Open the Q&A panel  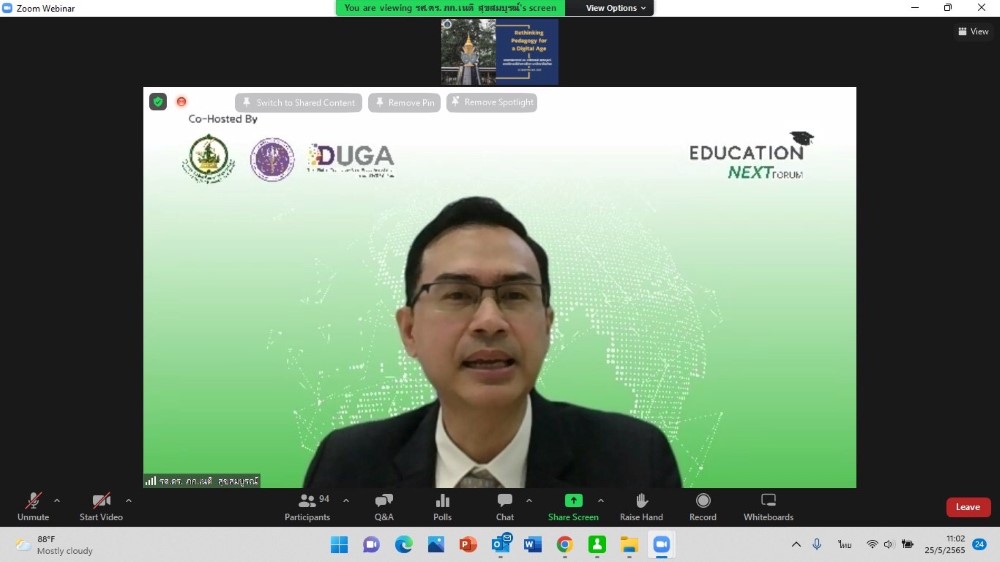(x=384, y=501)
